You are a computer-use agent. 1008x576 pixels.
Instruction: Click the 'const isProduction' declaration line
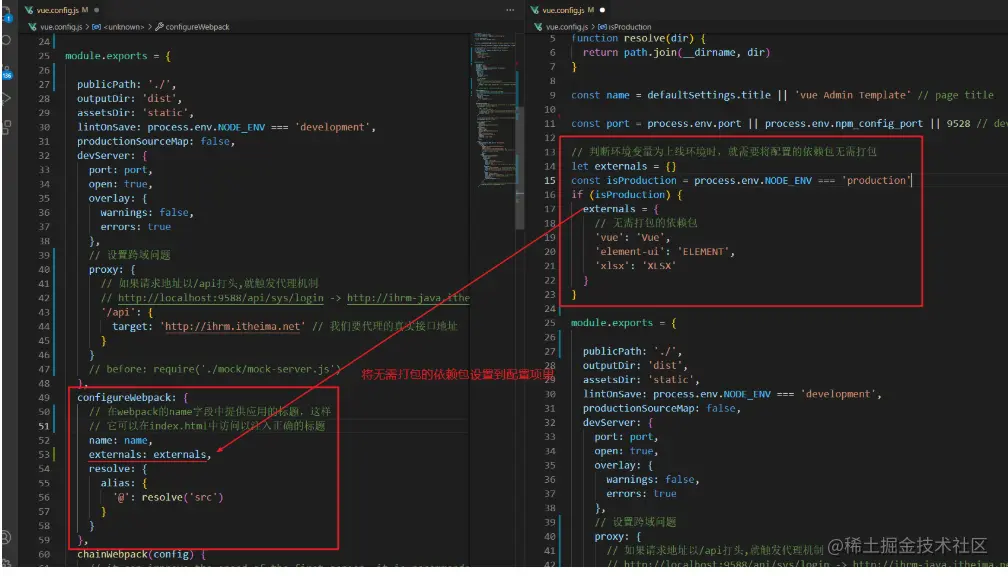(741, 181)
